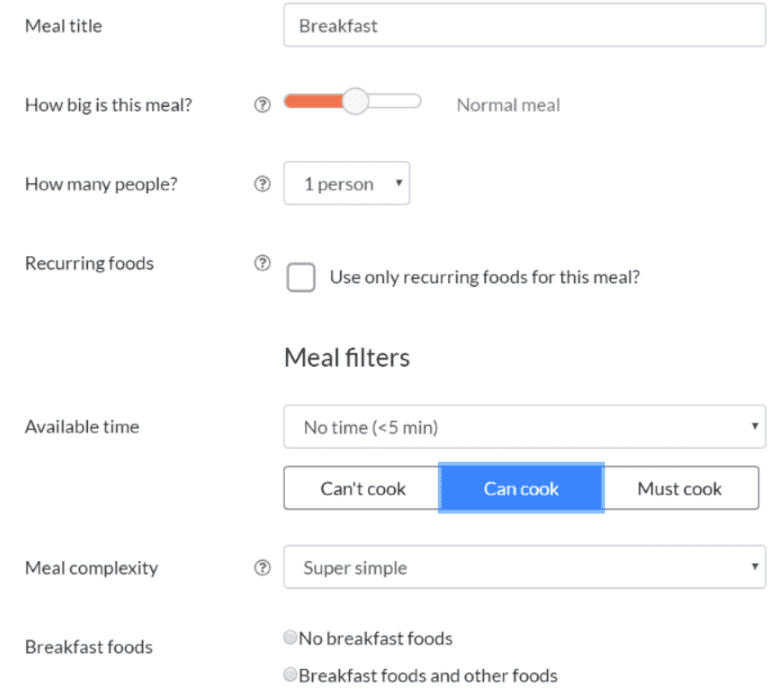Viewport: 780px width, 689px height.
Task: Click the Meal title Breakfast input field
Action: click(x=524, y=25)
